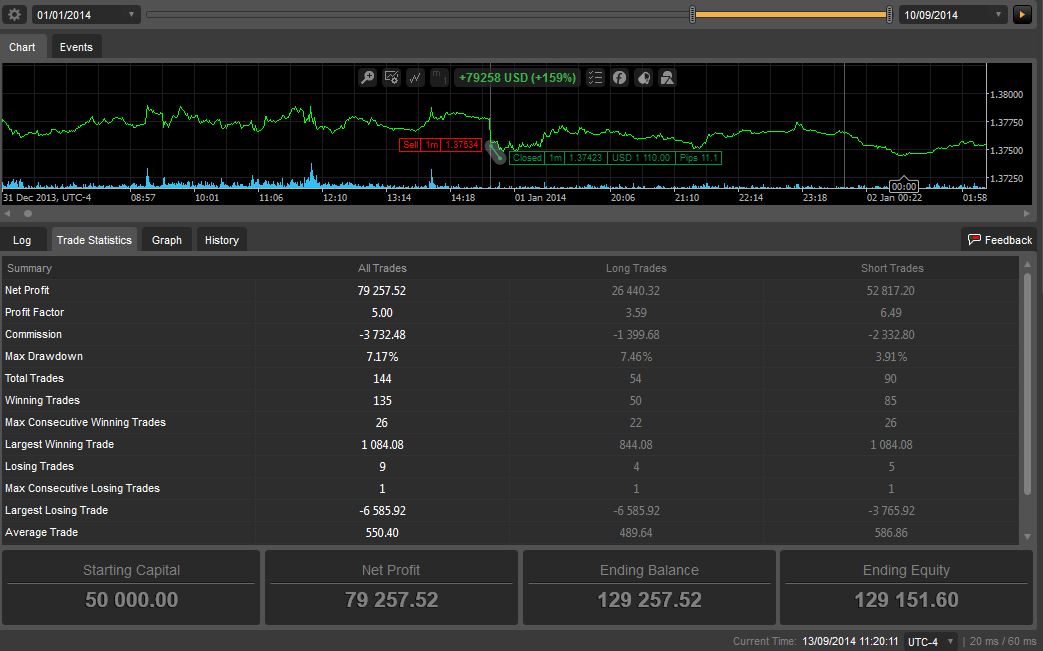This screenshot has height=651, width=1043.
Task: Click Largest Losing Trade short value -3 765.92
Action: point(891,511)
